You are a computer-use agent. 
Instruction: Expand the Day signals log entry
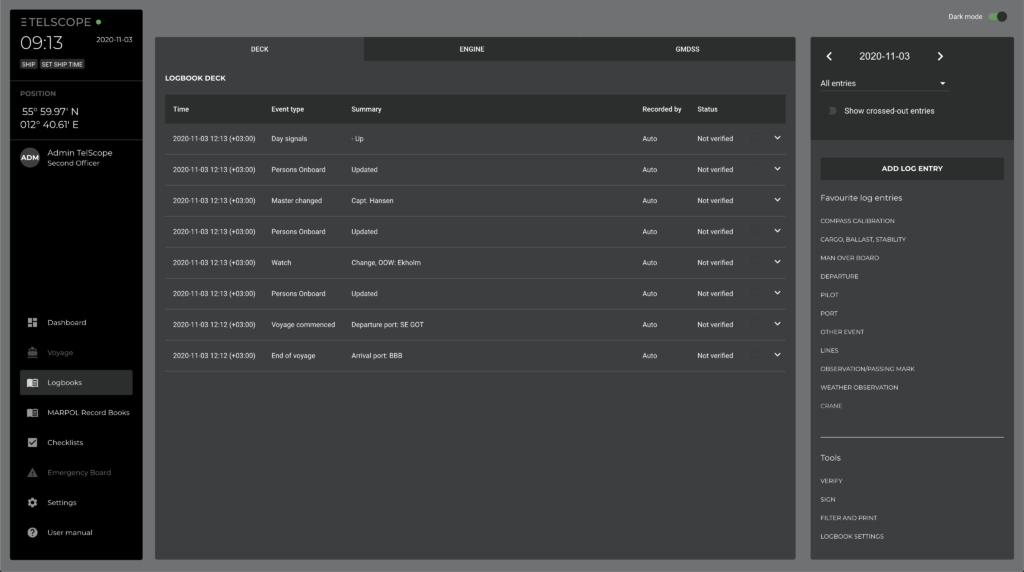777,138
